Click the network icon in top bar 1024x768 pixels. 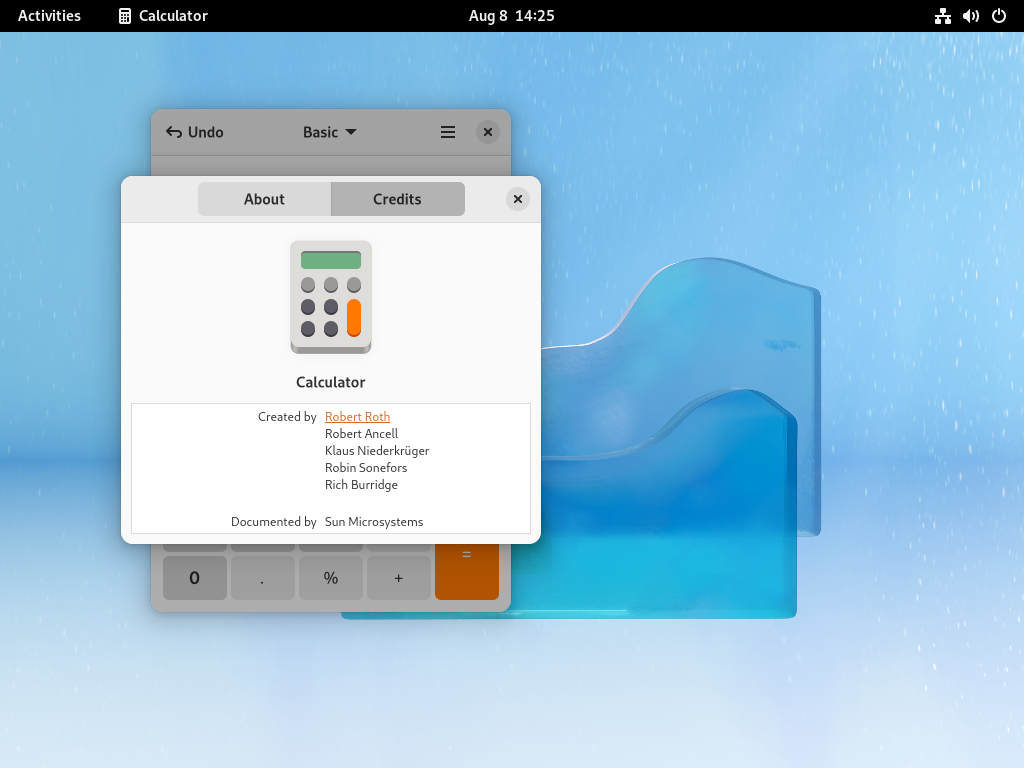point(942,16)
